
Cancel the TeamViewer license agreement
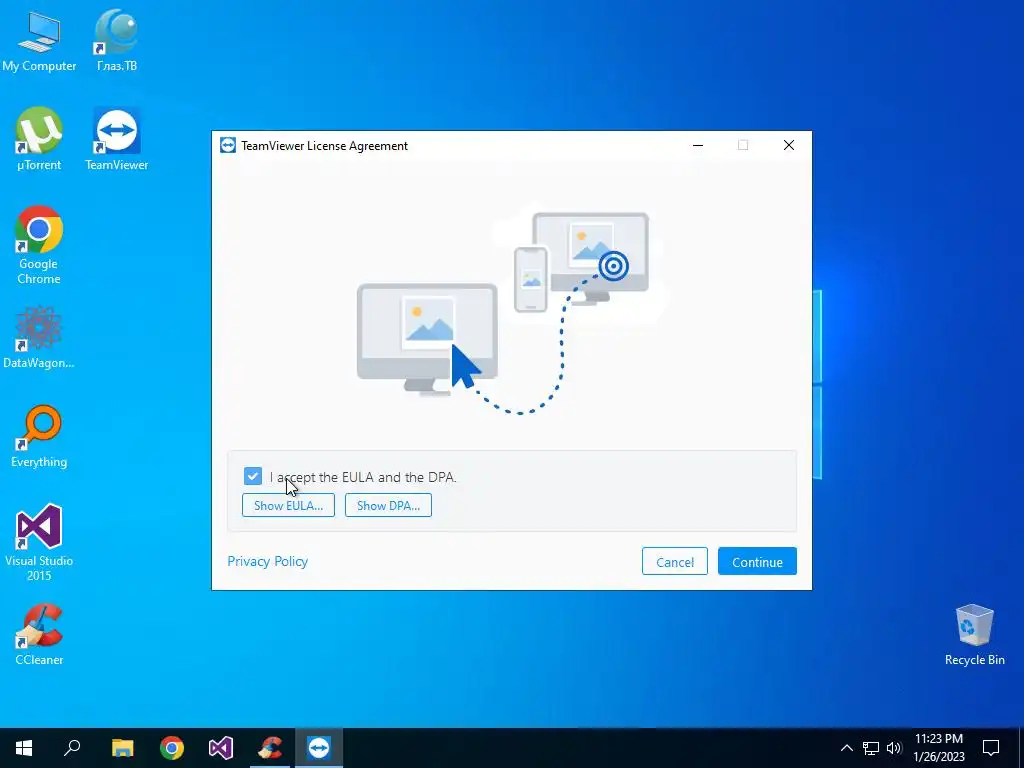(675, 562)
